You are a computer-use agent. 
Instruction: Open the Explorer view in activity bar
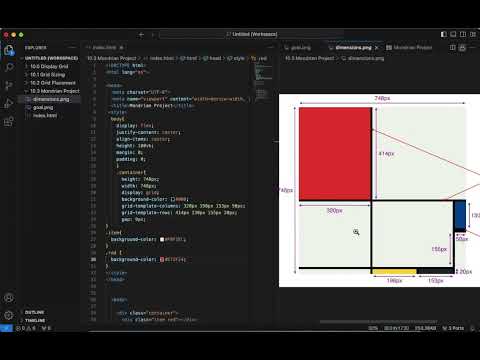click(x=9, y=50)
